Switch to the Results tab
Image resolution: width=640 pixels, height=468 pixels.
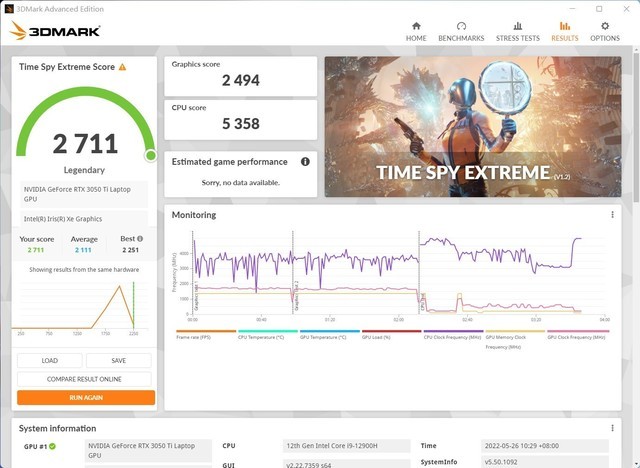564,30
